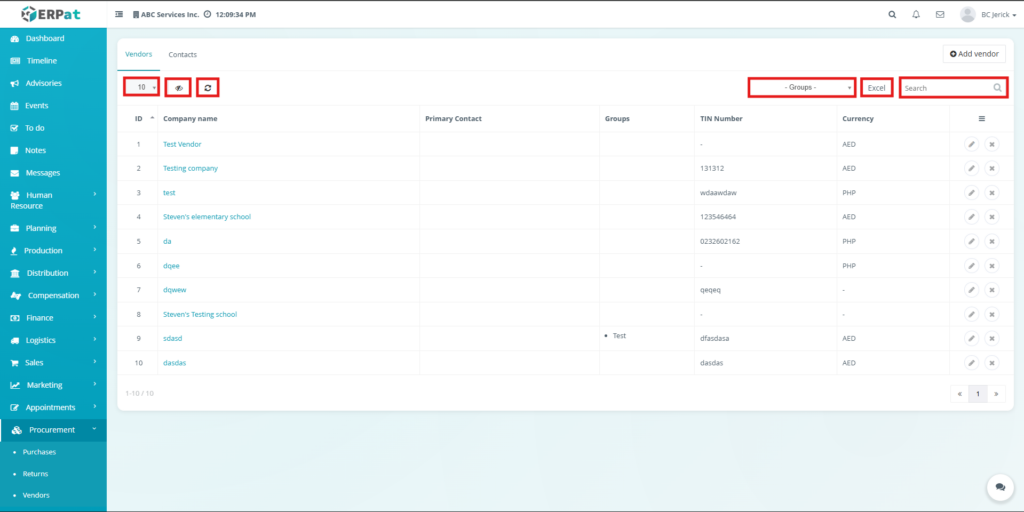1024x512 pixels.
Task: Go to next page in pagination
Action: click(996, 394)
